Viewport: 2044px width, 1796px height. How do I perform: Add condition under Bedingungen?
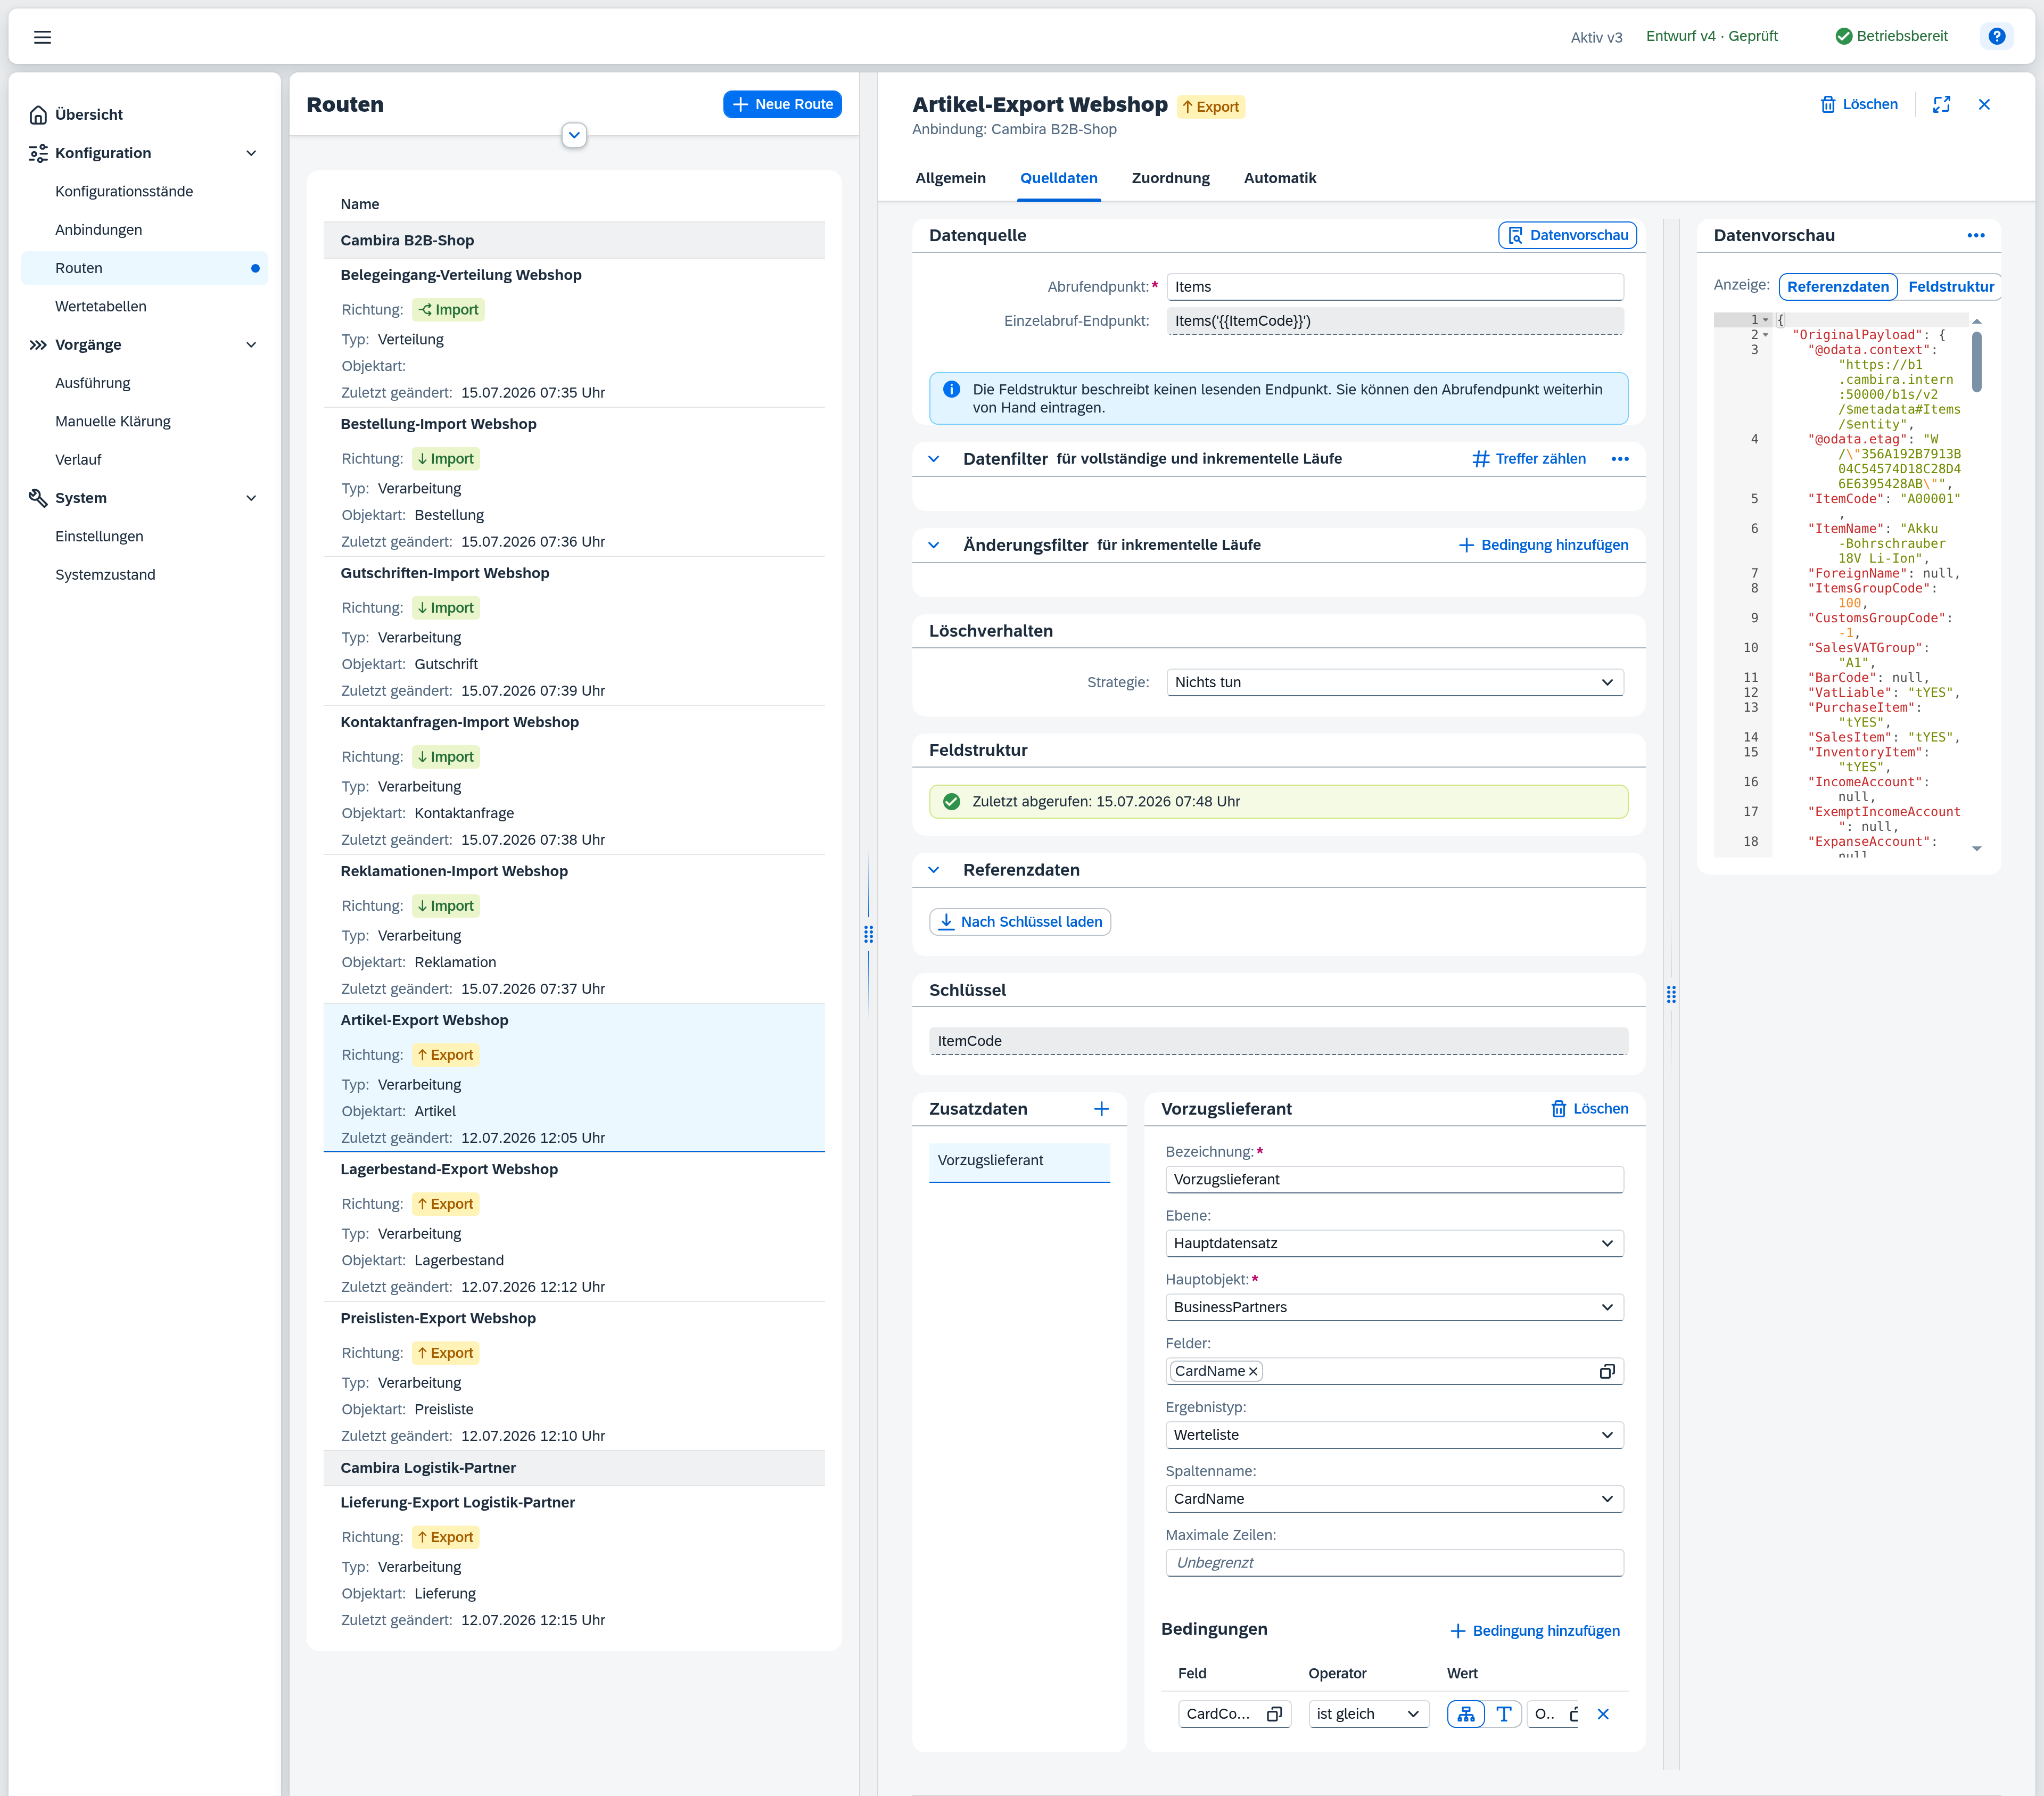point(1535,1631)
